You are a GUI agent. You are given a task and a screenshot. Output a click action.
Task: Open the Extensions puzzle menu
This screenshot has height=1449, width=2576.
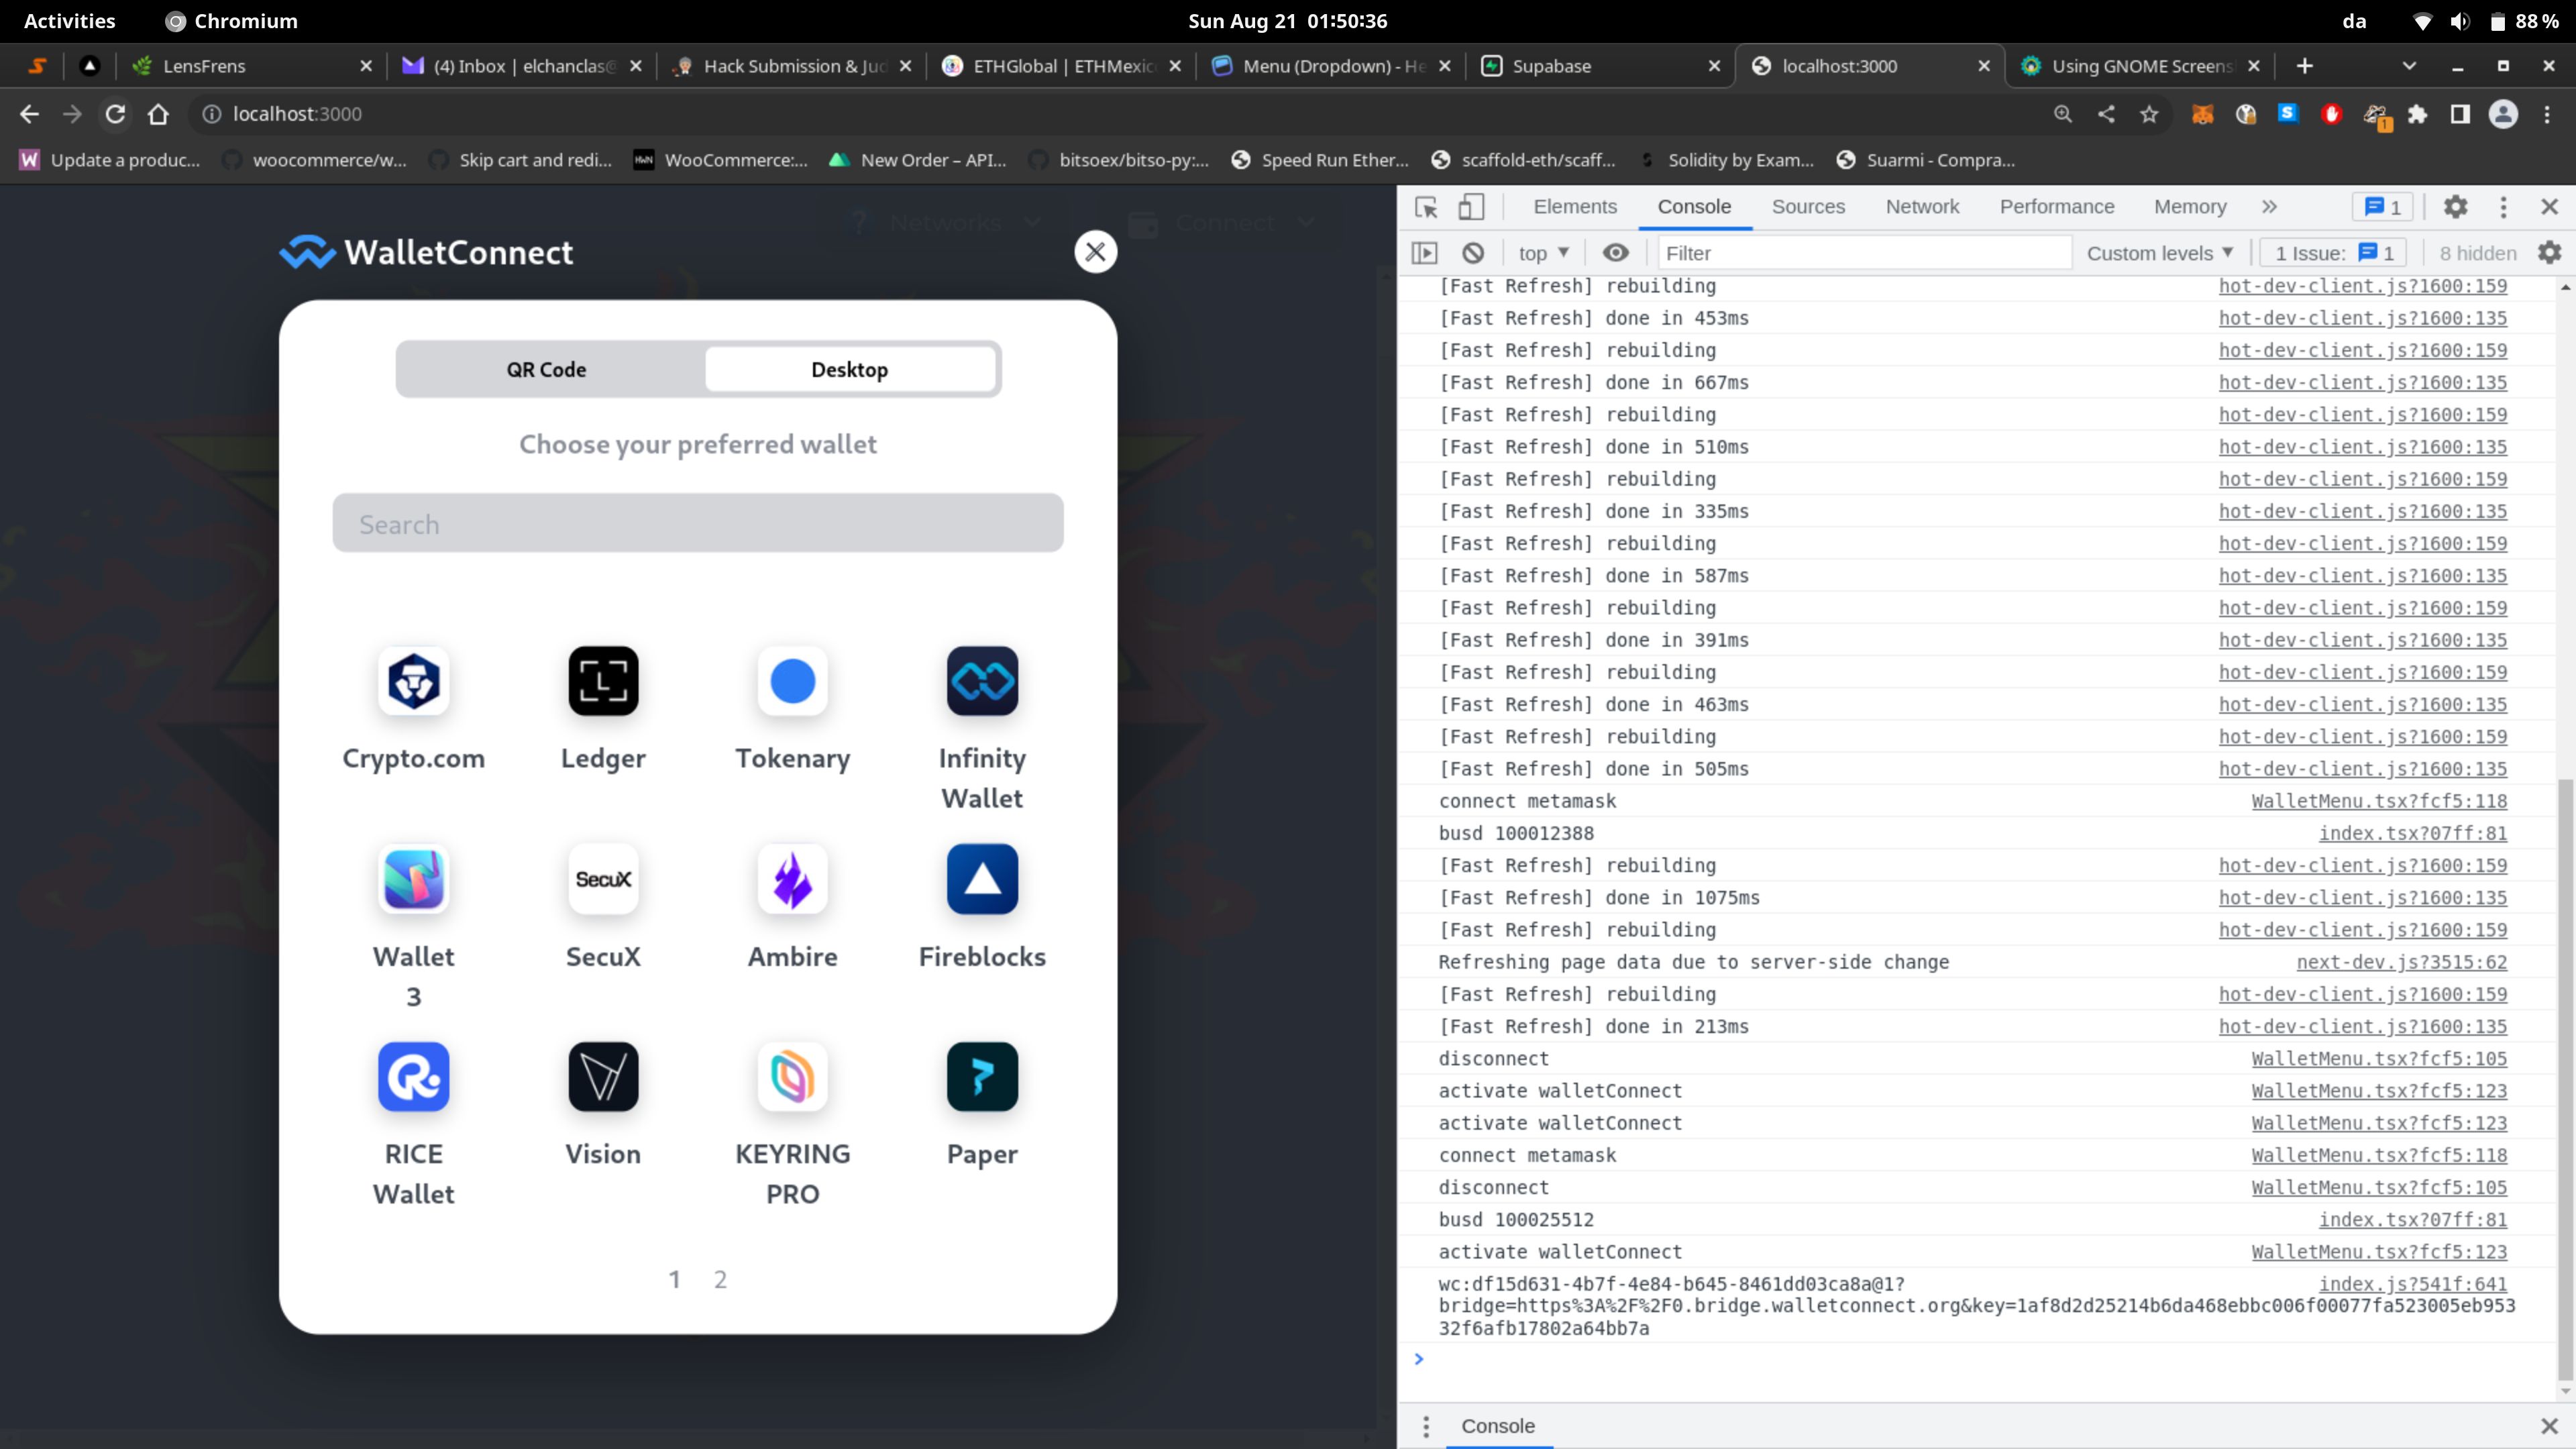click(x=2417, y=114)
